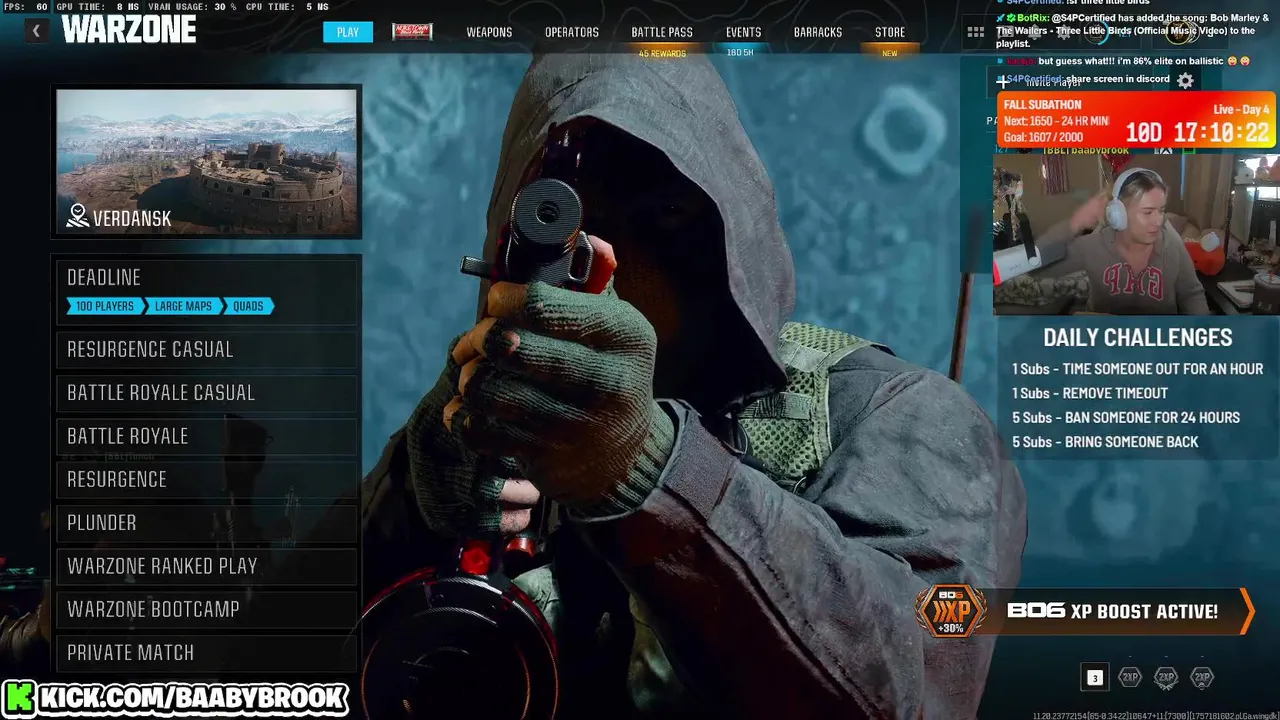Image resolution: width=1280 pixels, height=720 pixels.
Task: Click the NEW label under Store
Action: (x=889, y=53)
